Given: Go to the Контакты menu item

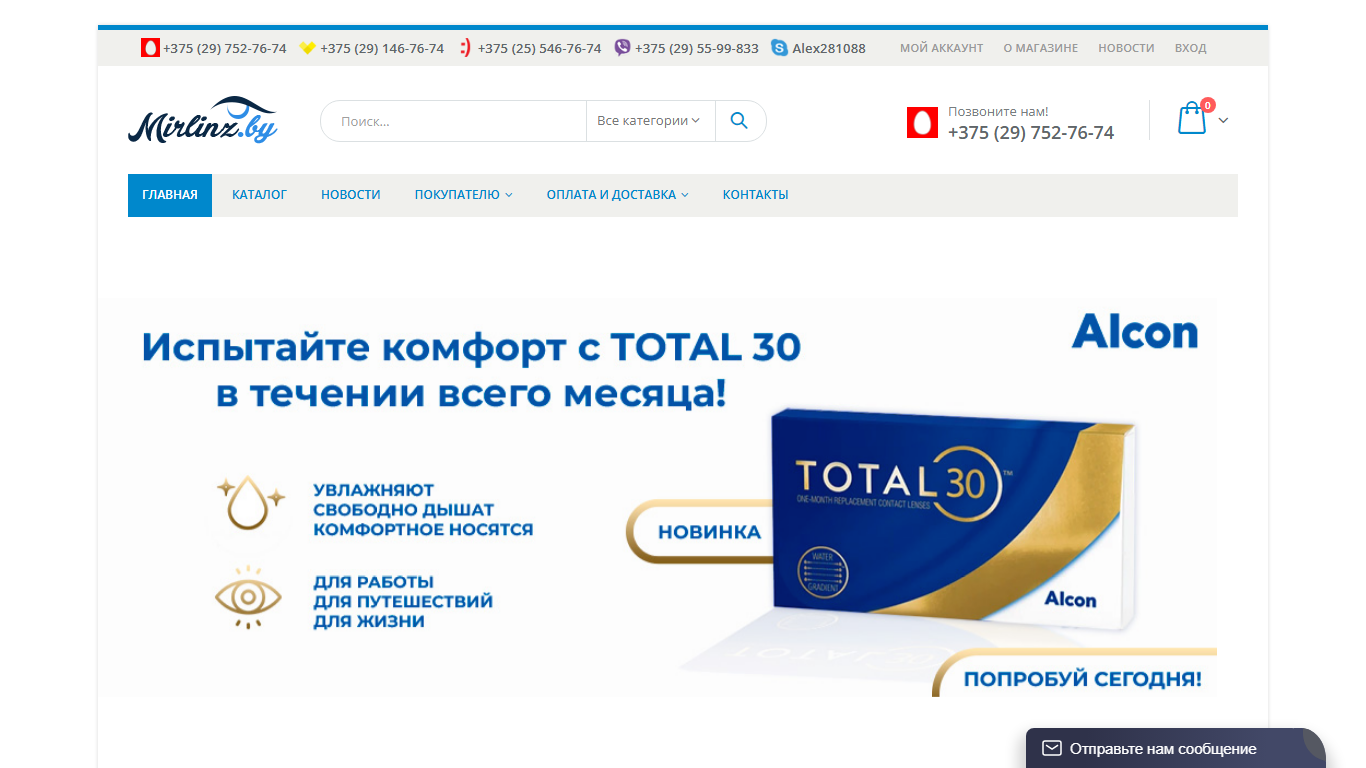Looking at the screenshot, I should 755,195.
